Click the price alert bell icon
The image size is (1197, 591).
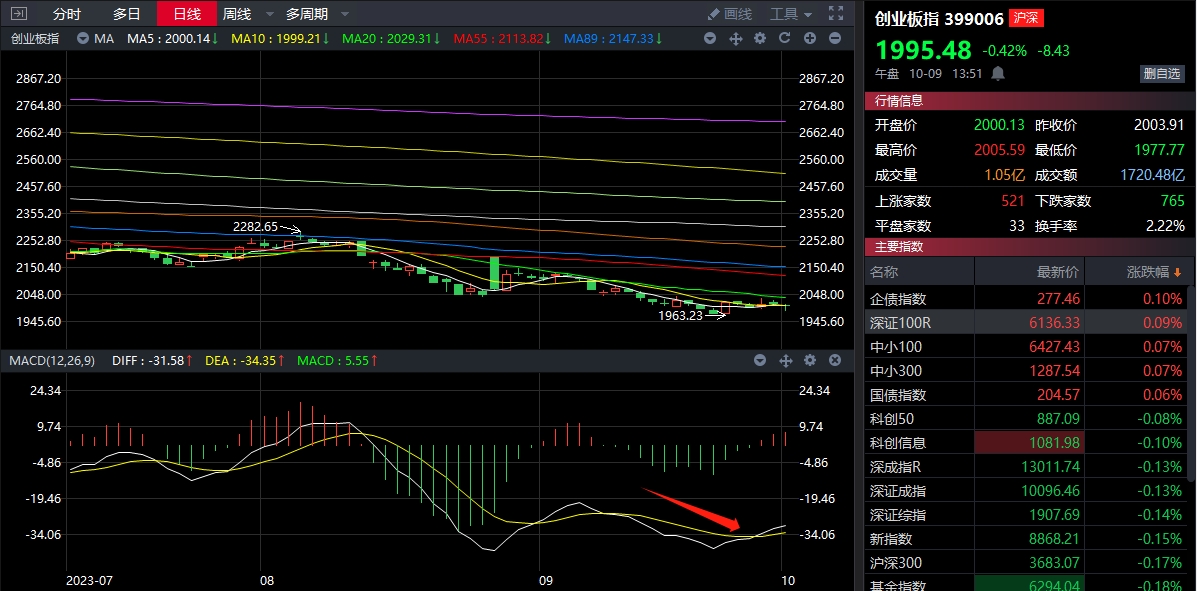tap(997, 73)
